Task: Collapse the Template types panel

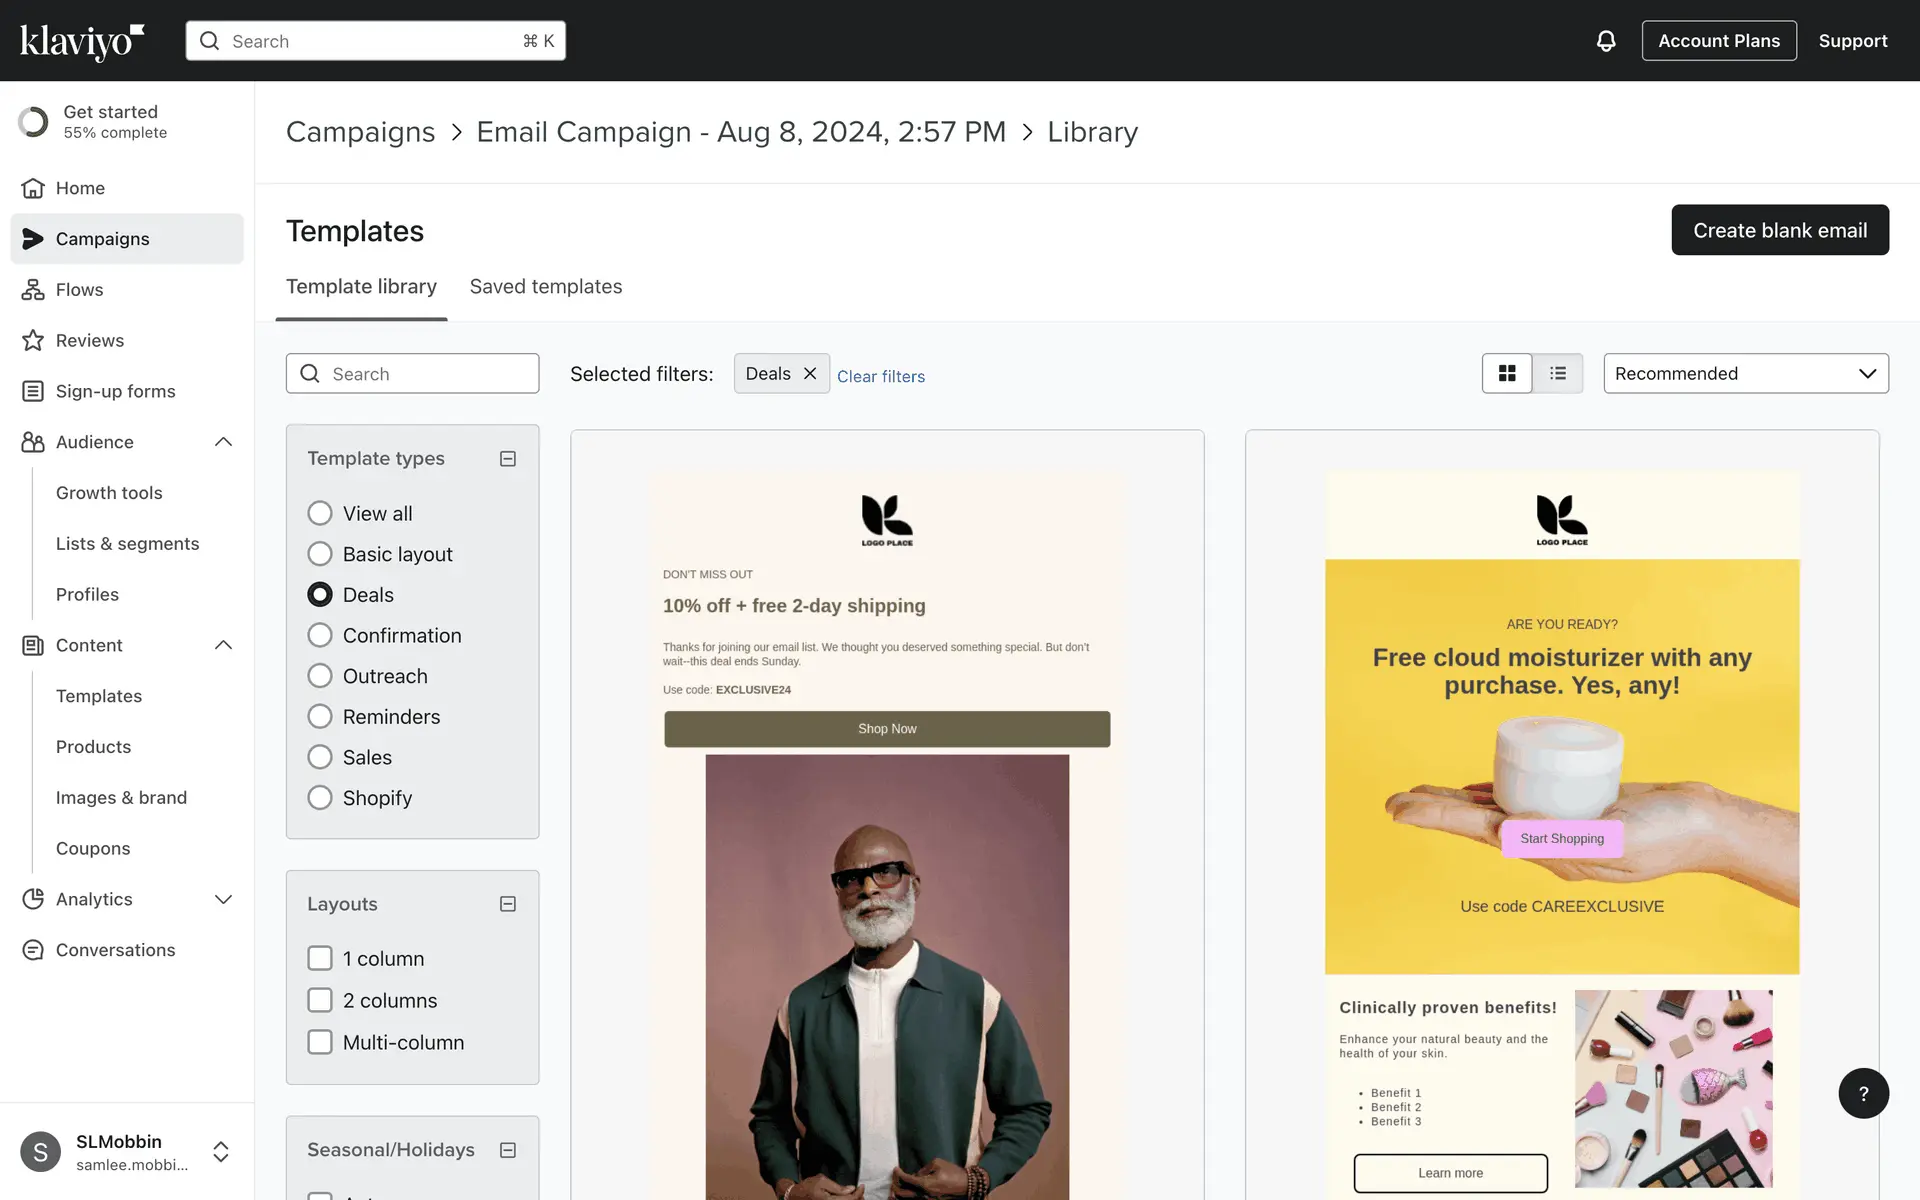Action: pos(508,459)
